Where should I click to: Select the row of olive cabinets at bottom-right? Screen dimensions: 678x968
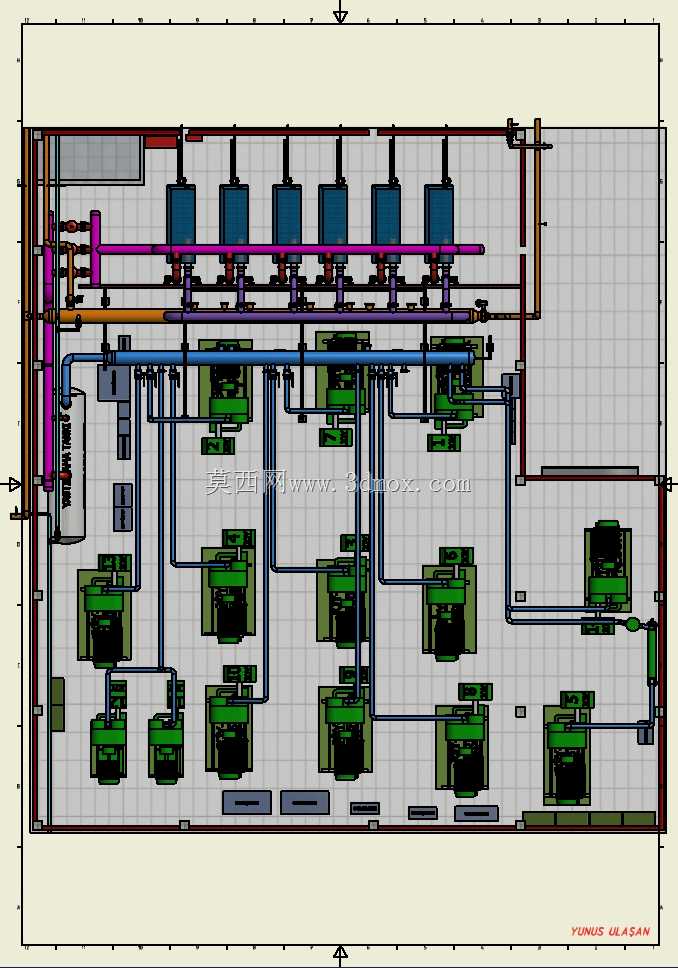click(589, 819)
